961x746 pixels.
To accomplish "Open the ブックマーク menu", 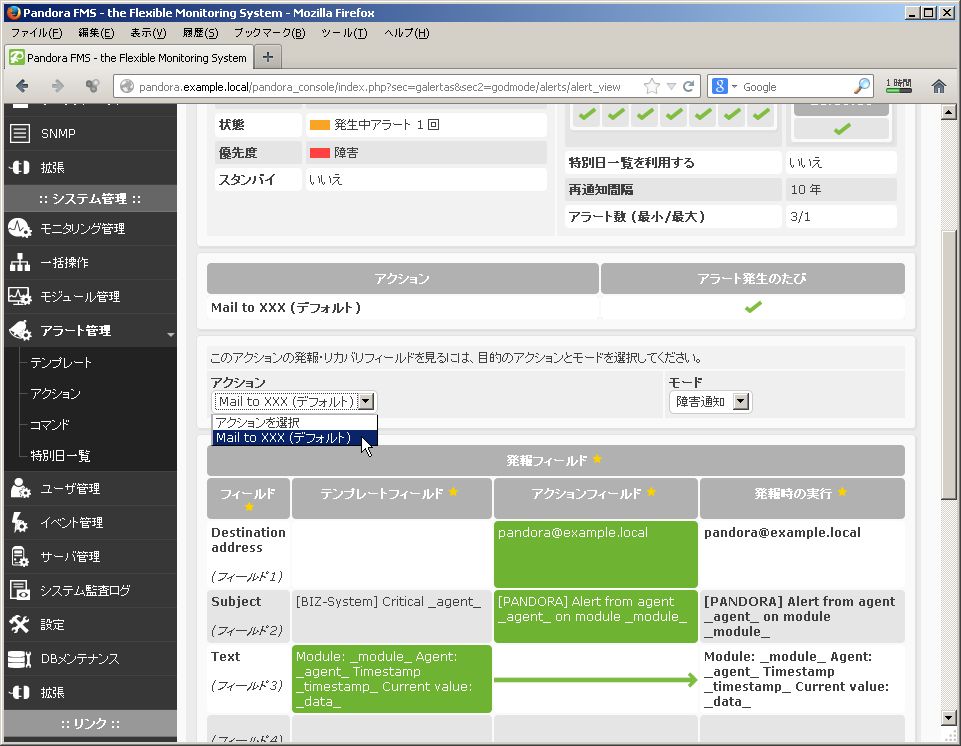I will pyautogui.click(x=270, y=33).
